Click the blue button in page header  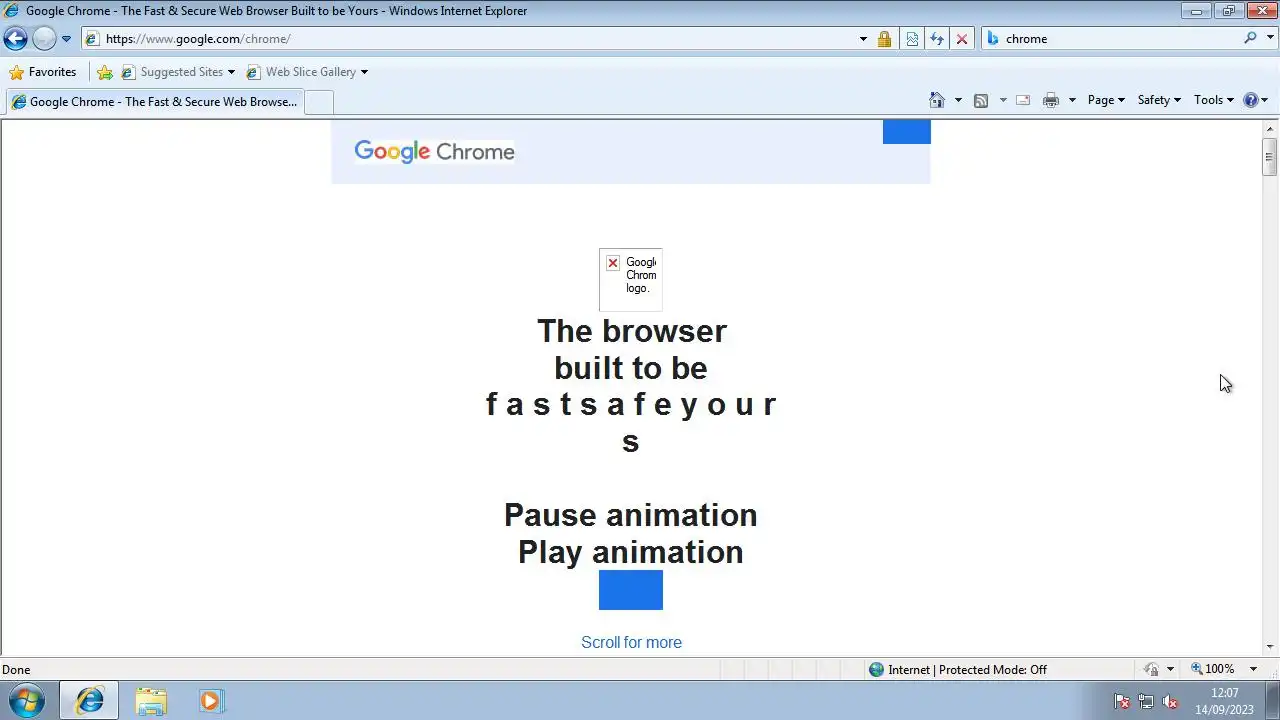click(907, 132)
